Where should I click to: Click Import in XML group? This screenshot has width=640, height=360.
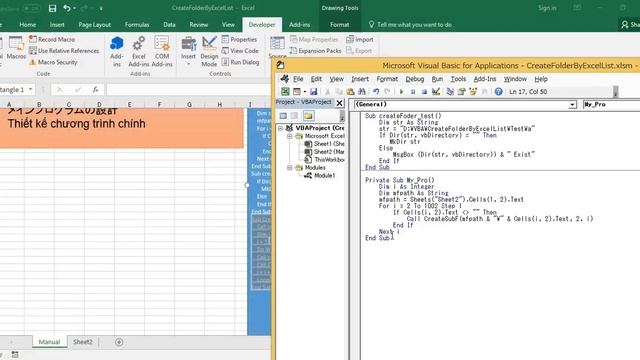pyautogui.click(x=360, y=39)
